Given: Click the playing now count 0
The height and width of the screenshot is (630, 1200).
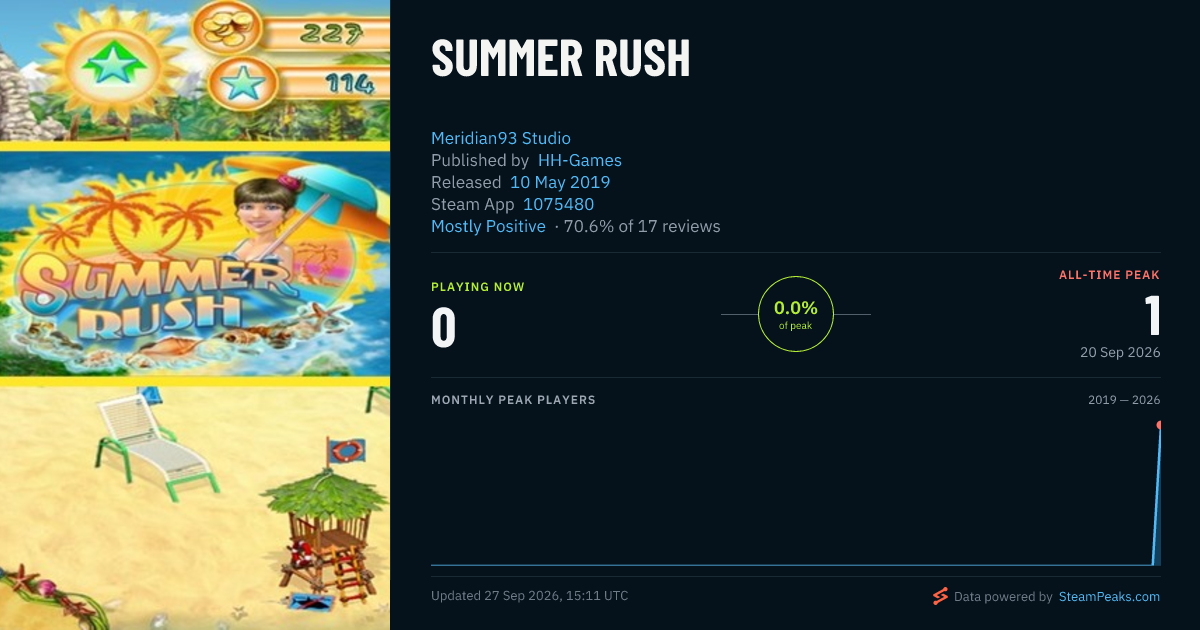Looking at the screenshot, I should [x=444, y=328].
